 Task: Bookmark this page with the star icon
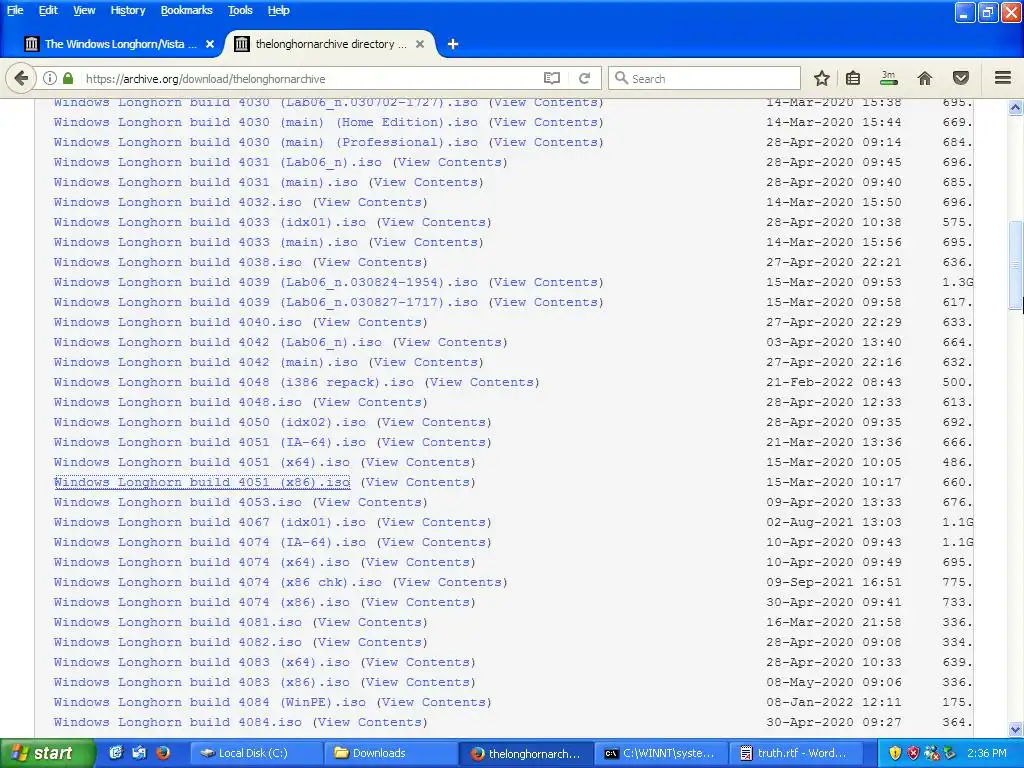pos(822,78)
